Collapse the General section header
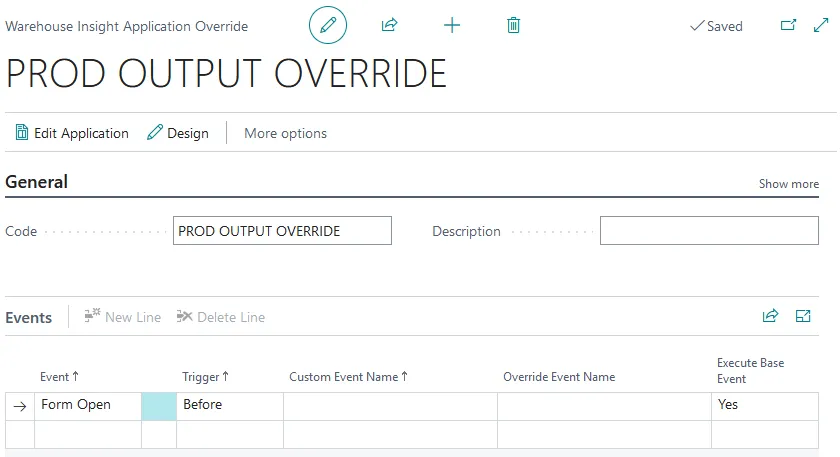 coord(37,182)
